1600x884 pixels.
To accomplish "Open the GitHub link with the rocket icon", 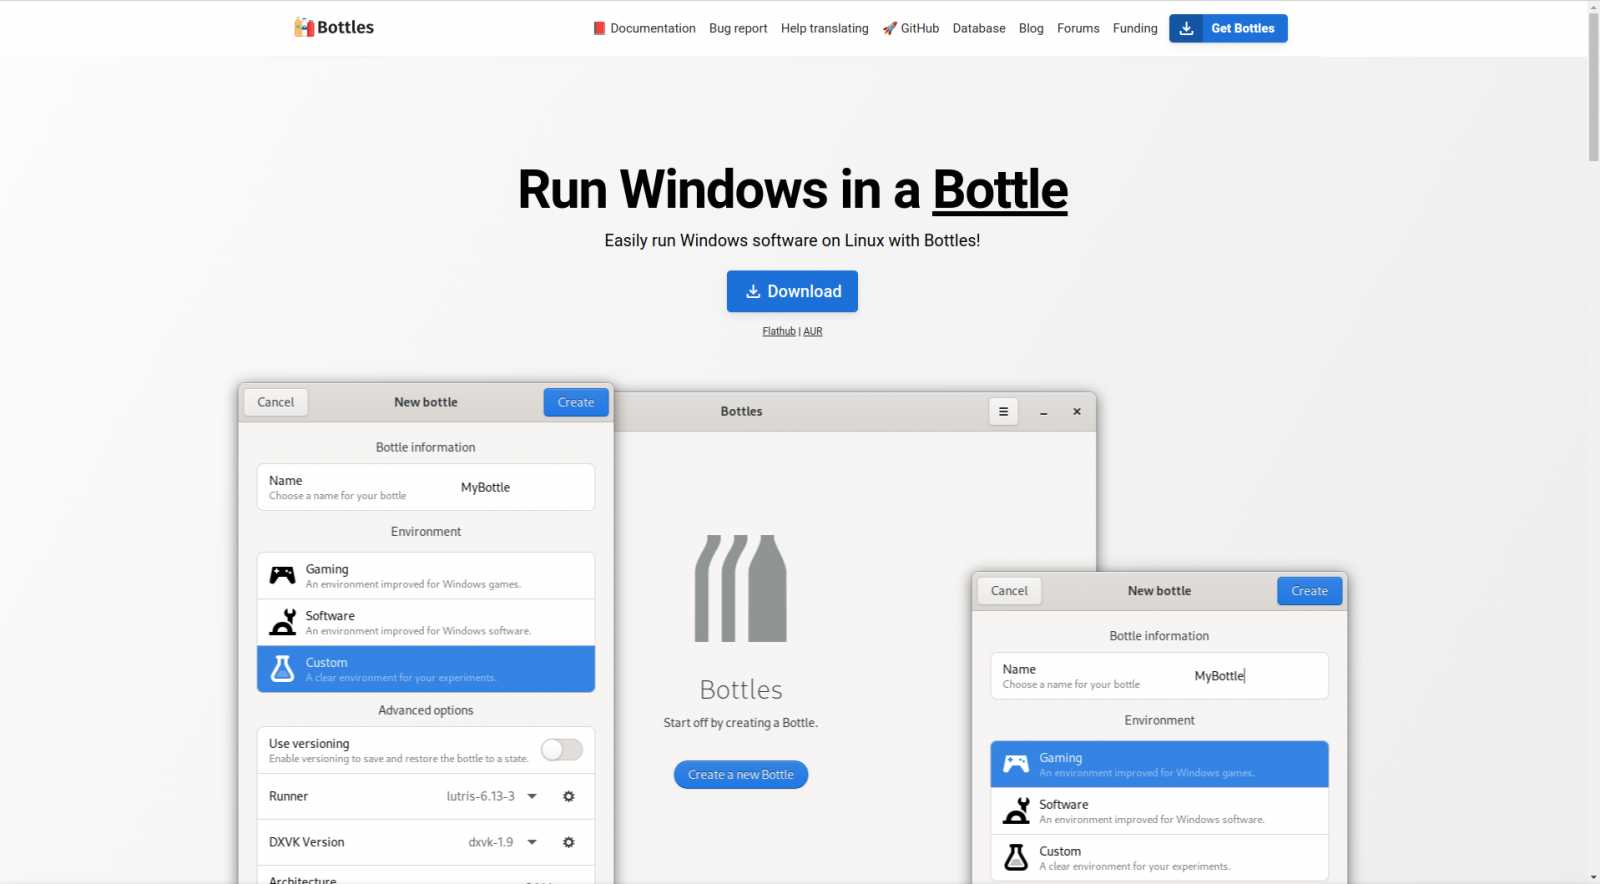I will coord(911,28).
